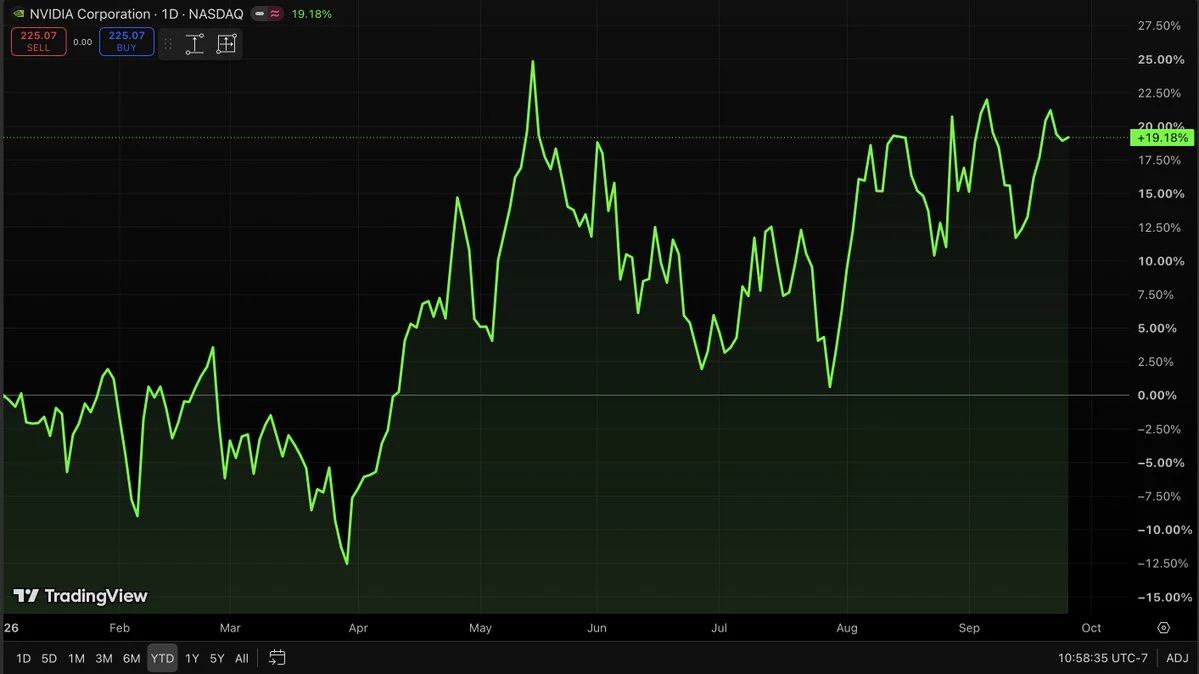Click the Oct label on the time axis

pos(1091,627)
